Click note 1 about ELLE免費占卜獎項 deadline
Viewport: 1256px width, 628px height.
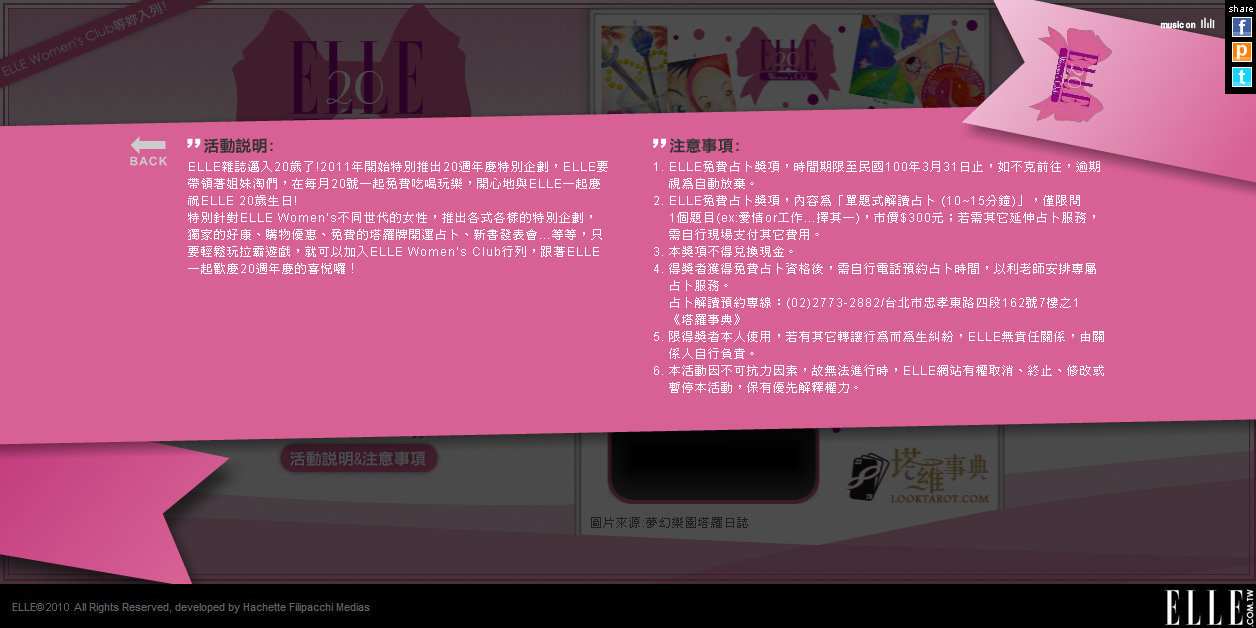pos(878,175)
